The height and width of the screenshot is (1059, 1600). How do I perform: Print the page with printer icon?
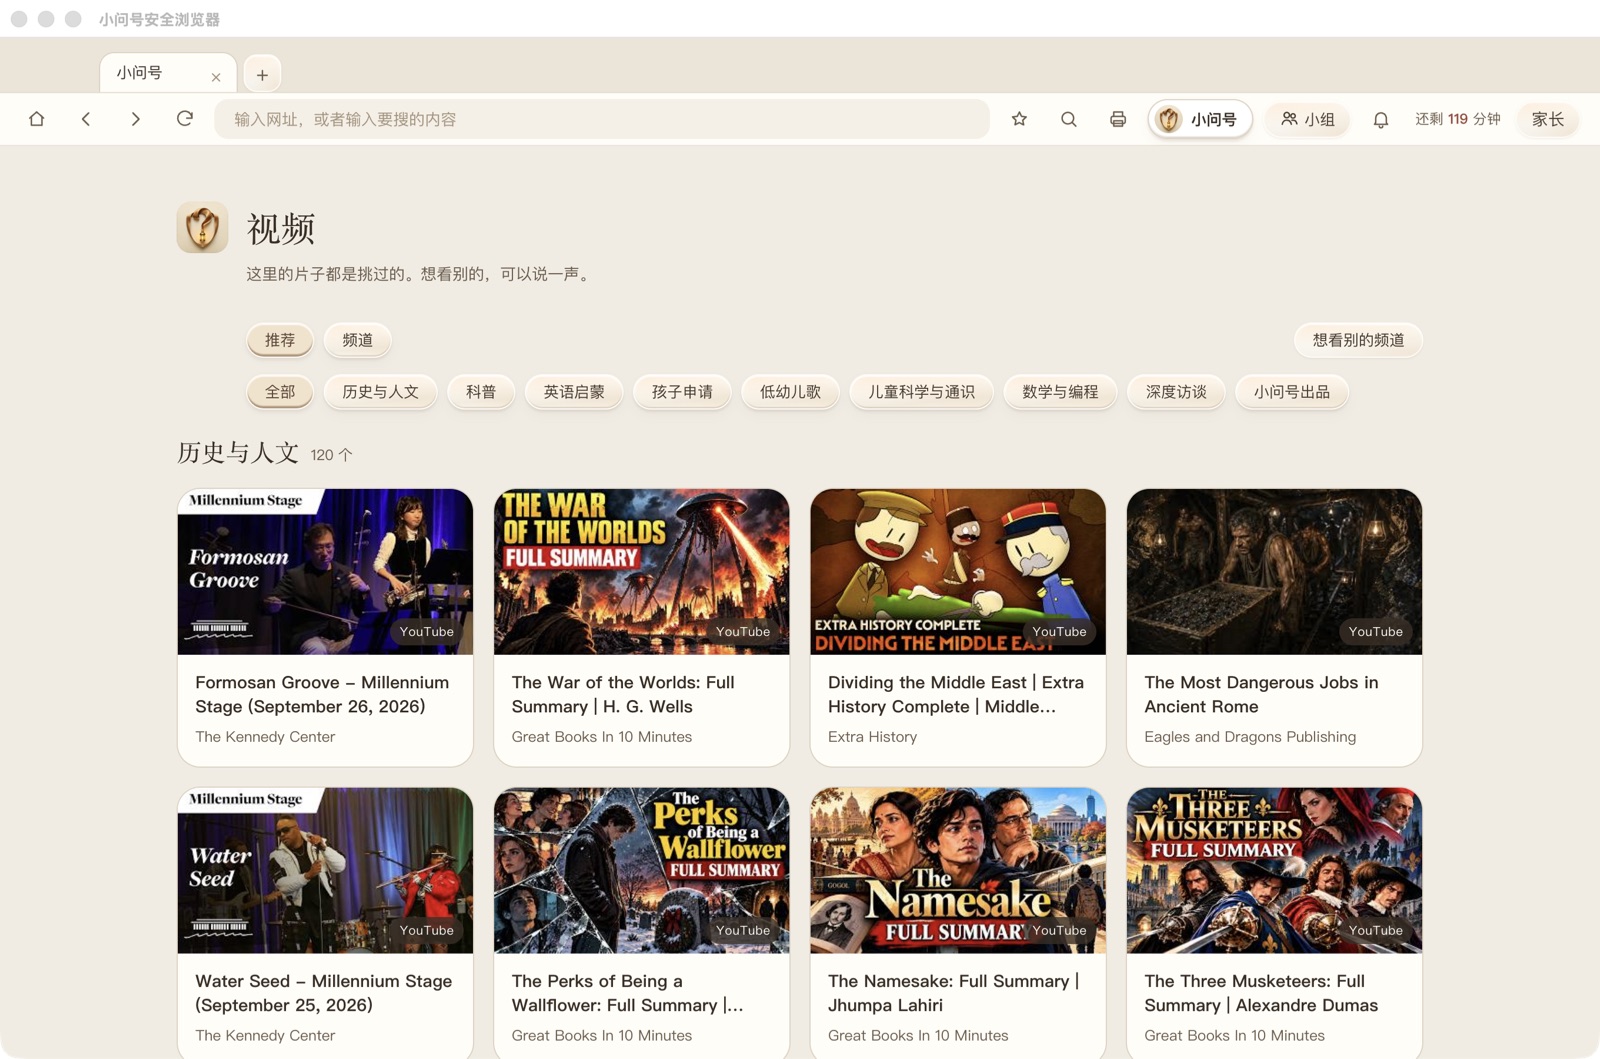[x=1118, y=119]
